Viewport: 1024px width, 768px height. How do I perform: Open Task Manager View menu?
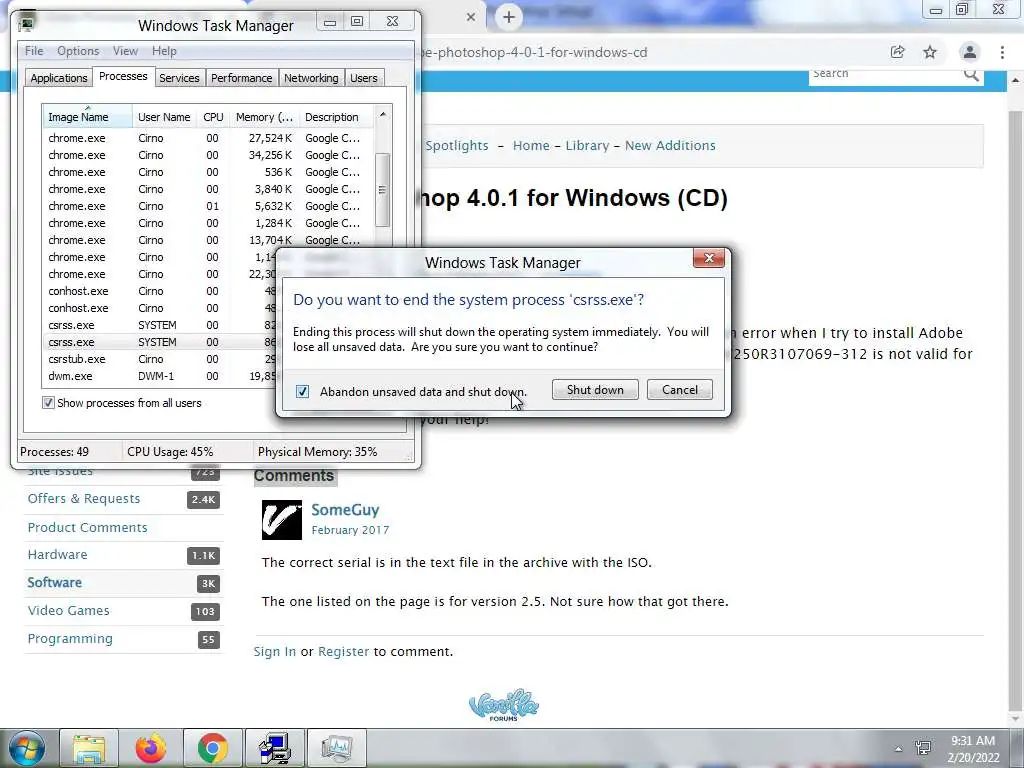pos(125,51)
